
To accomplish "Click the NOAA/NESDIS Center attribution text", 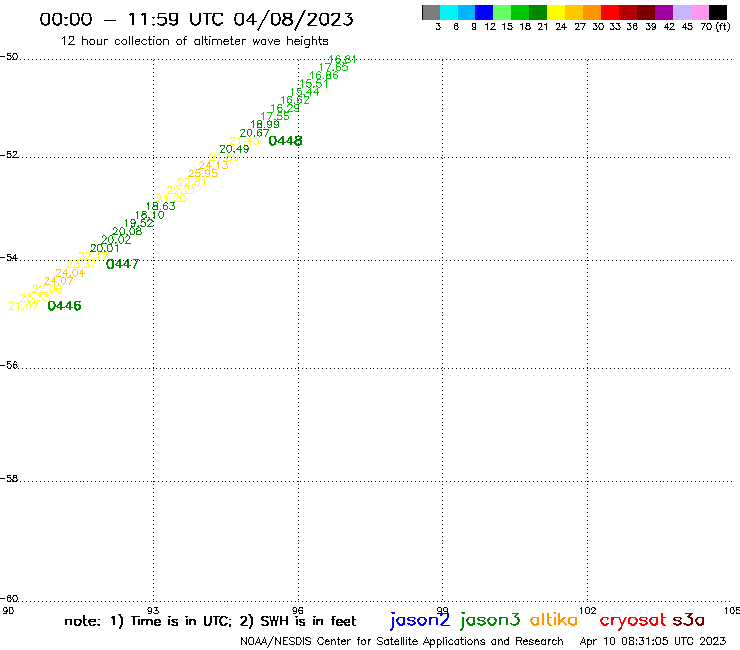I will point(402,642).
